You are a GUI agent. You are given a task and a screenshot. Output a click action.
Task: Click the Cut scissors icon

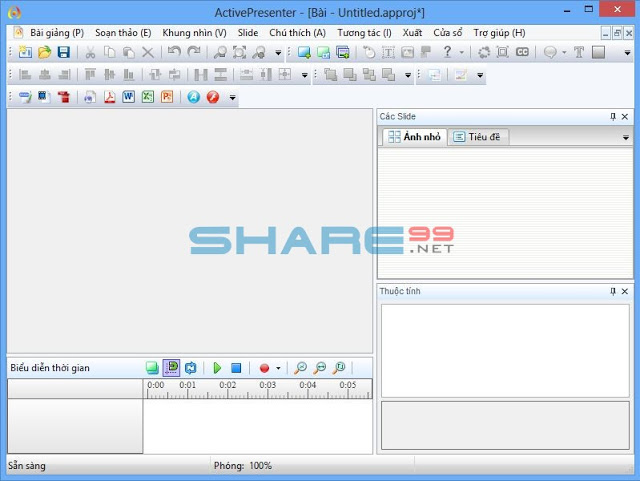90,52
